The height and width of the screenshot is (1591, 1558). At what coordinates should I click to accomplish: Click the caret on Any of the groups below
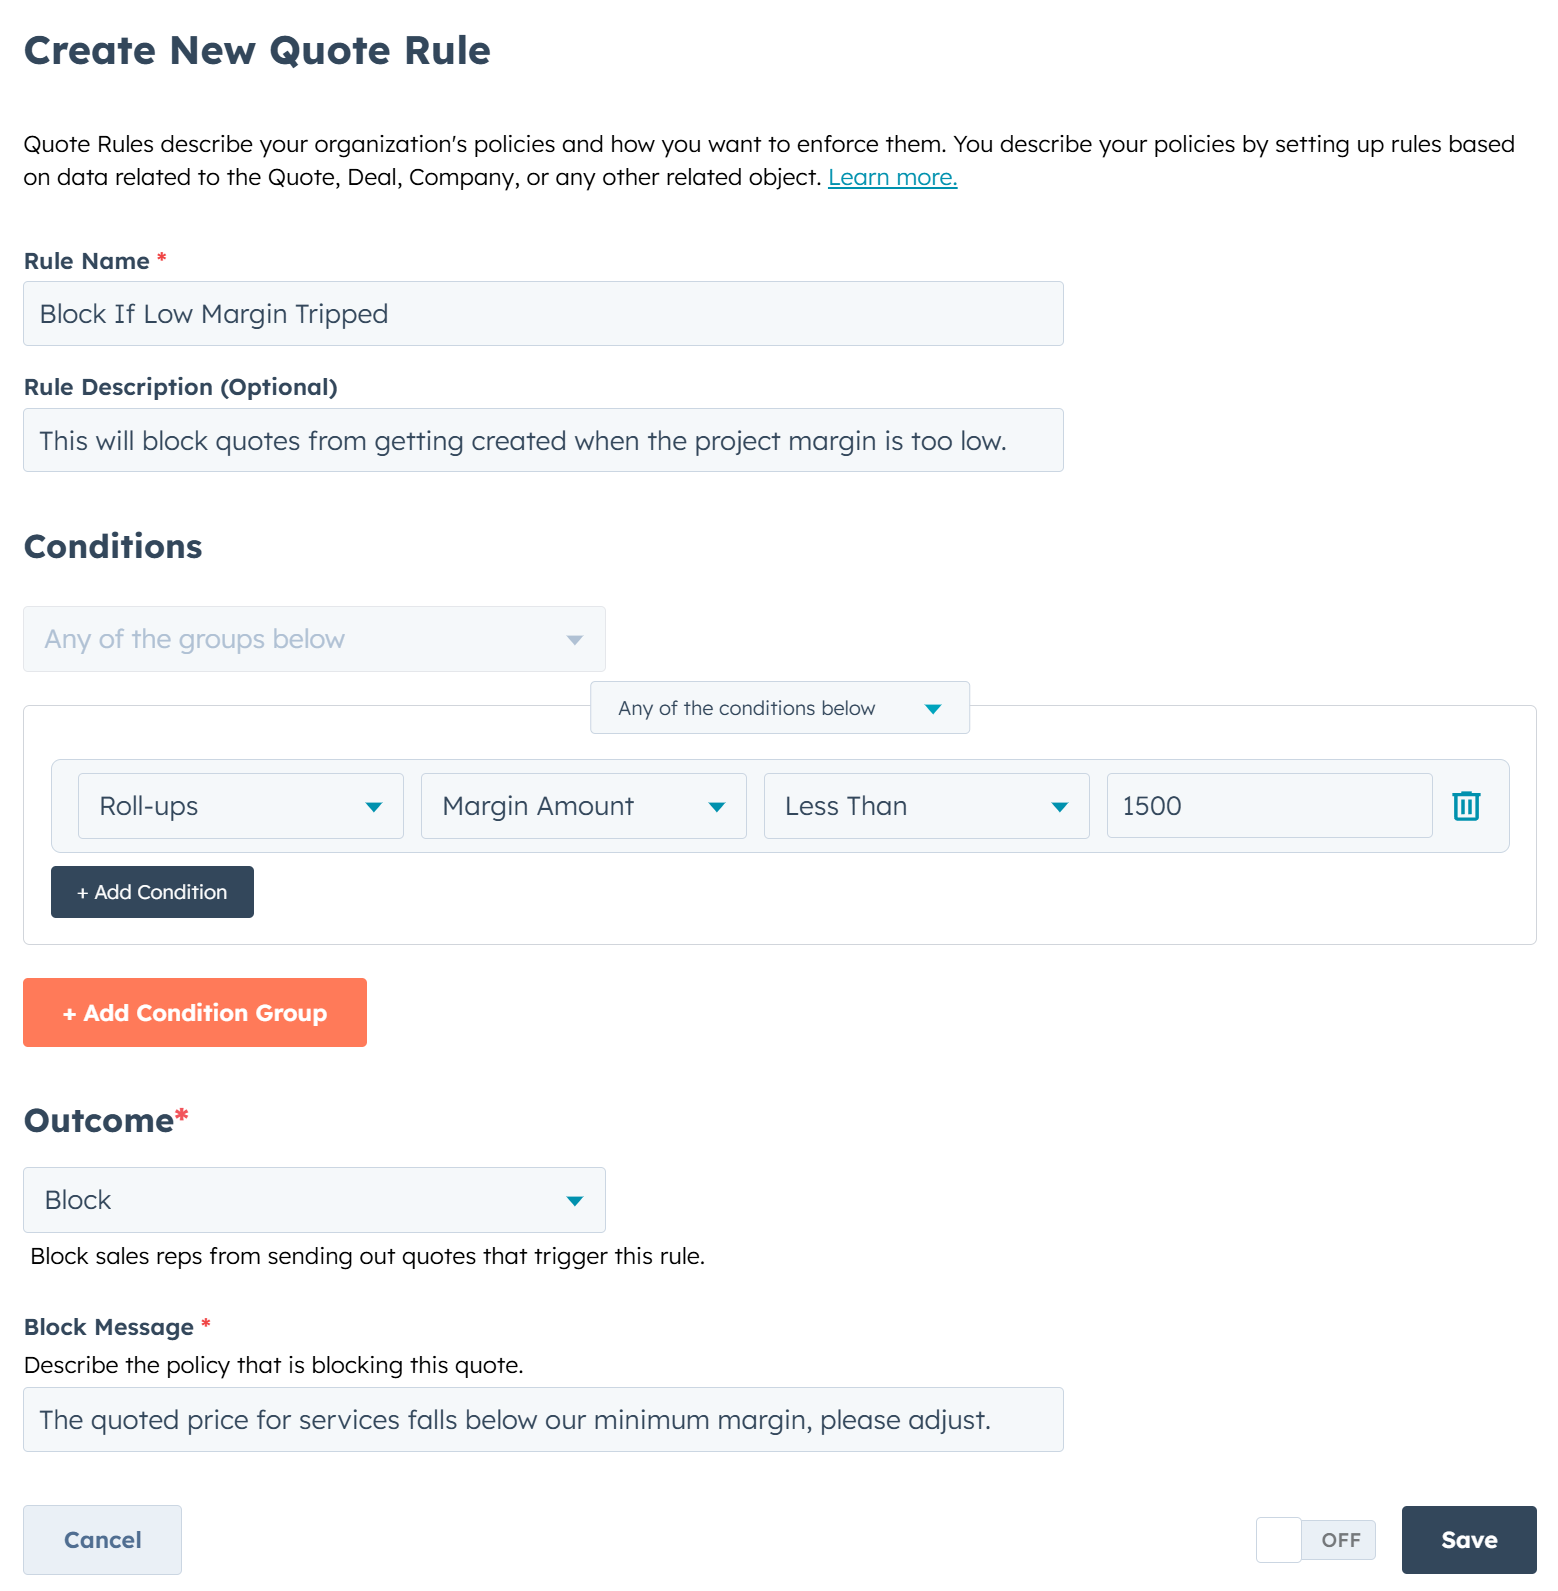[575, 639]
